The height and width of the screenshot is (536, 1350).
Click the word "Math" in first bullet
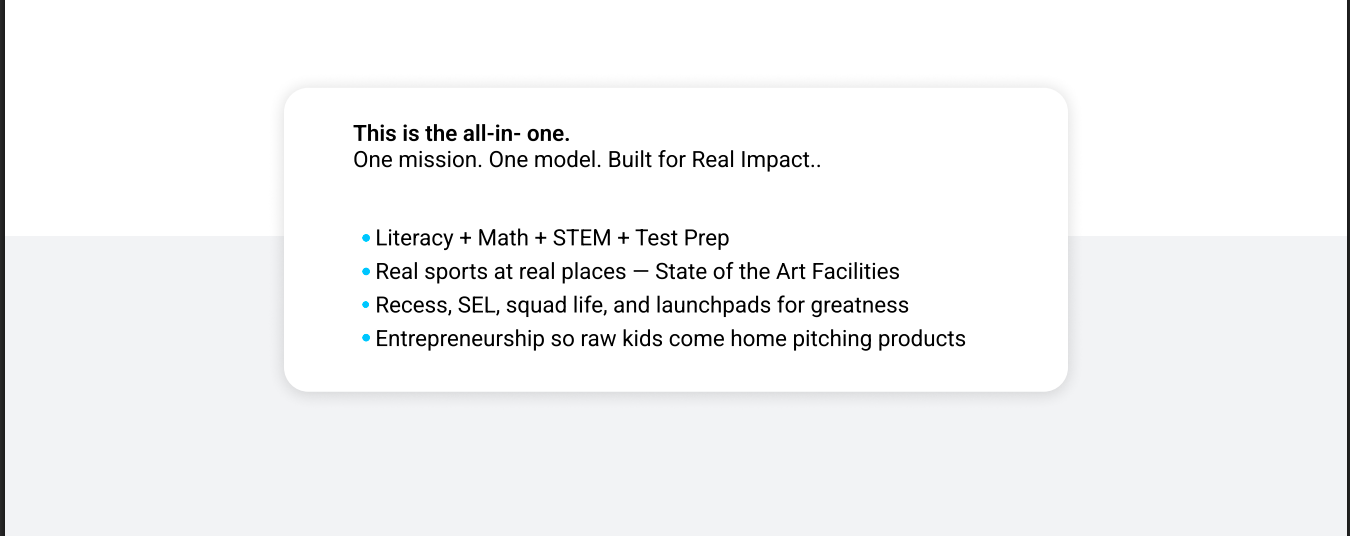503,239
